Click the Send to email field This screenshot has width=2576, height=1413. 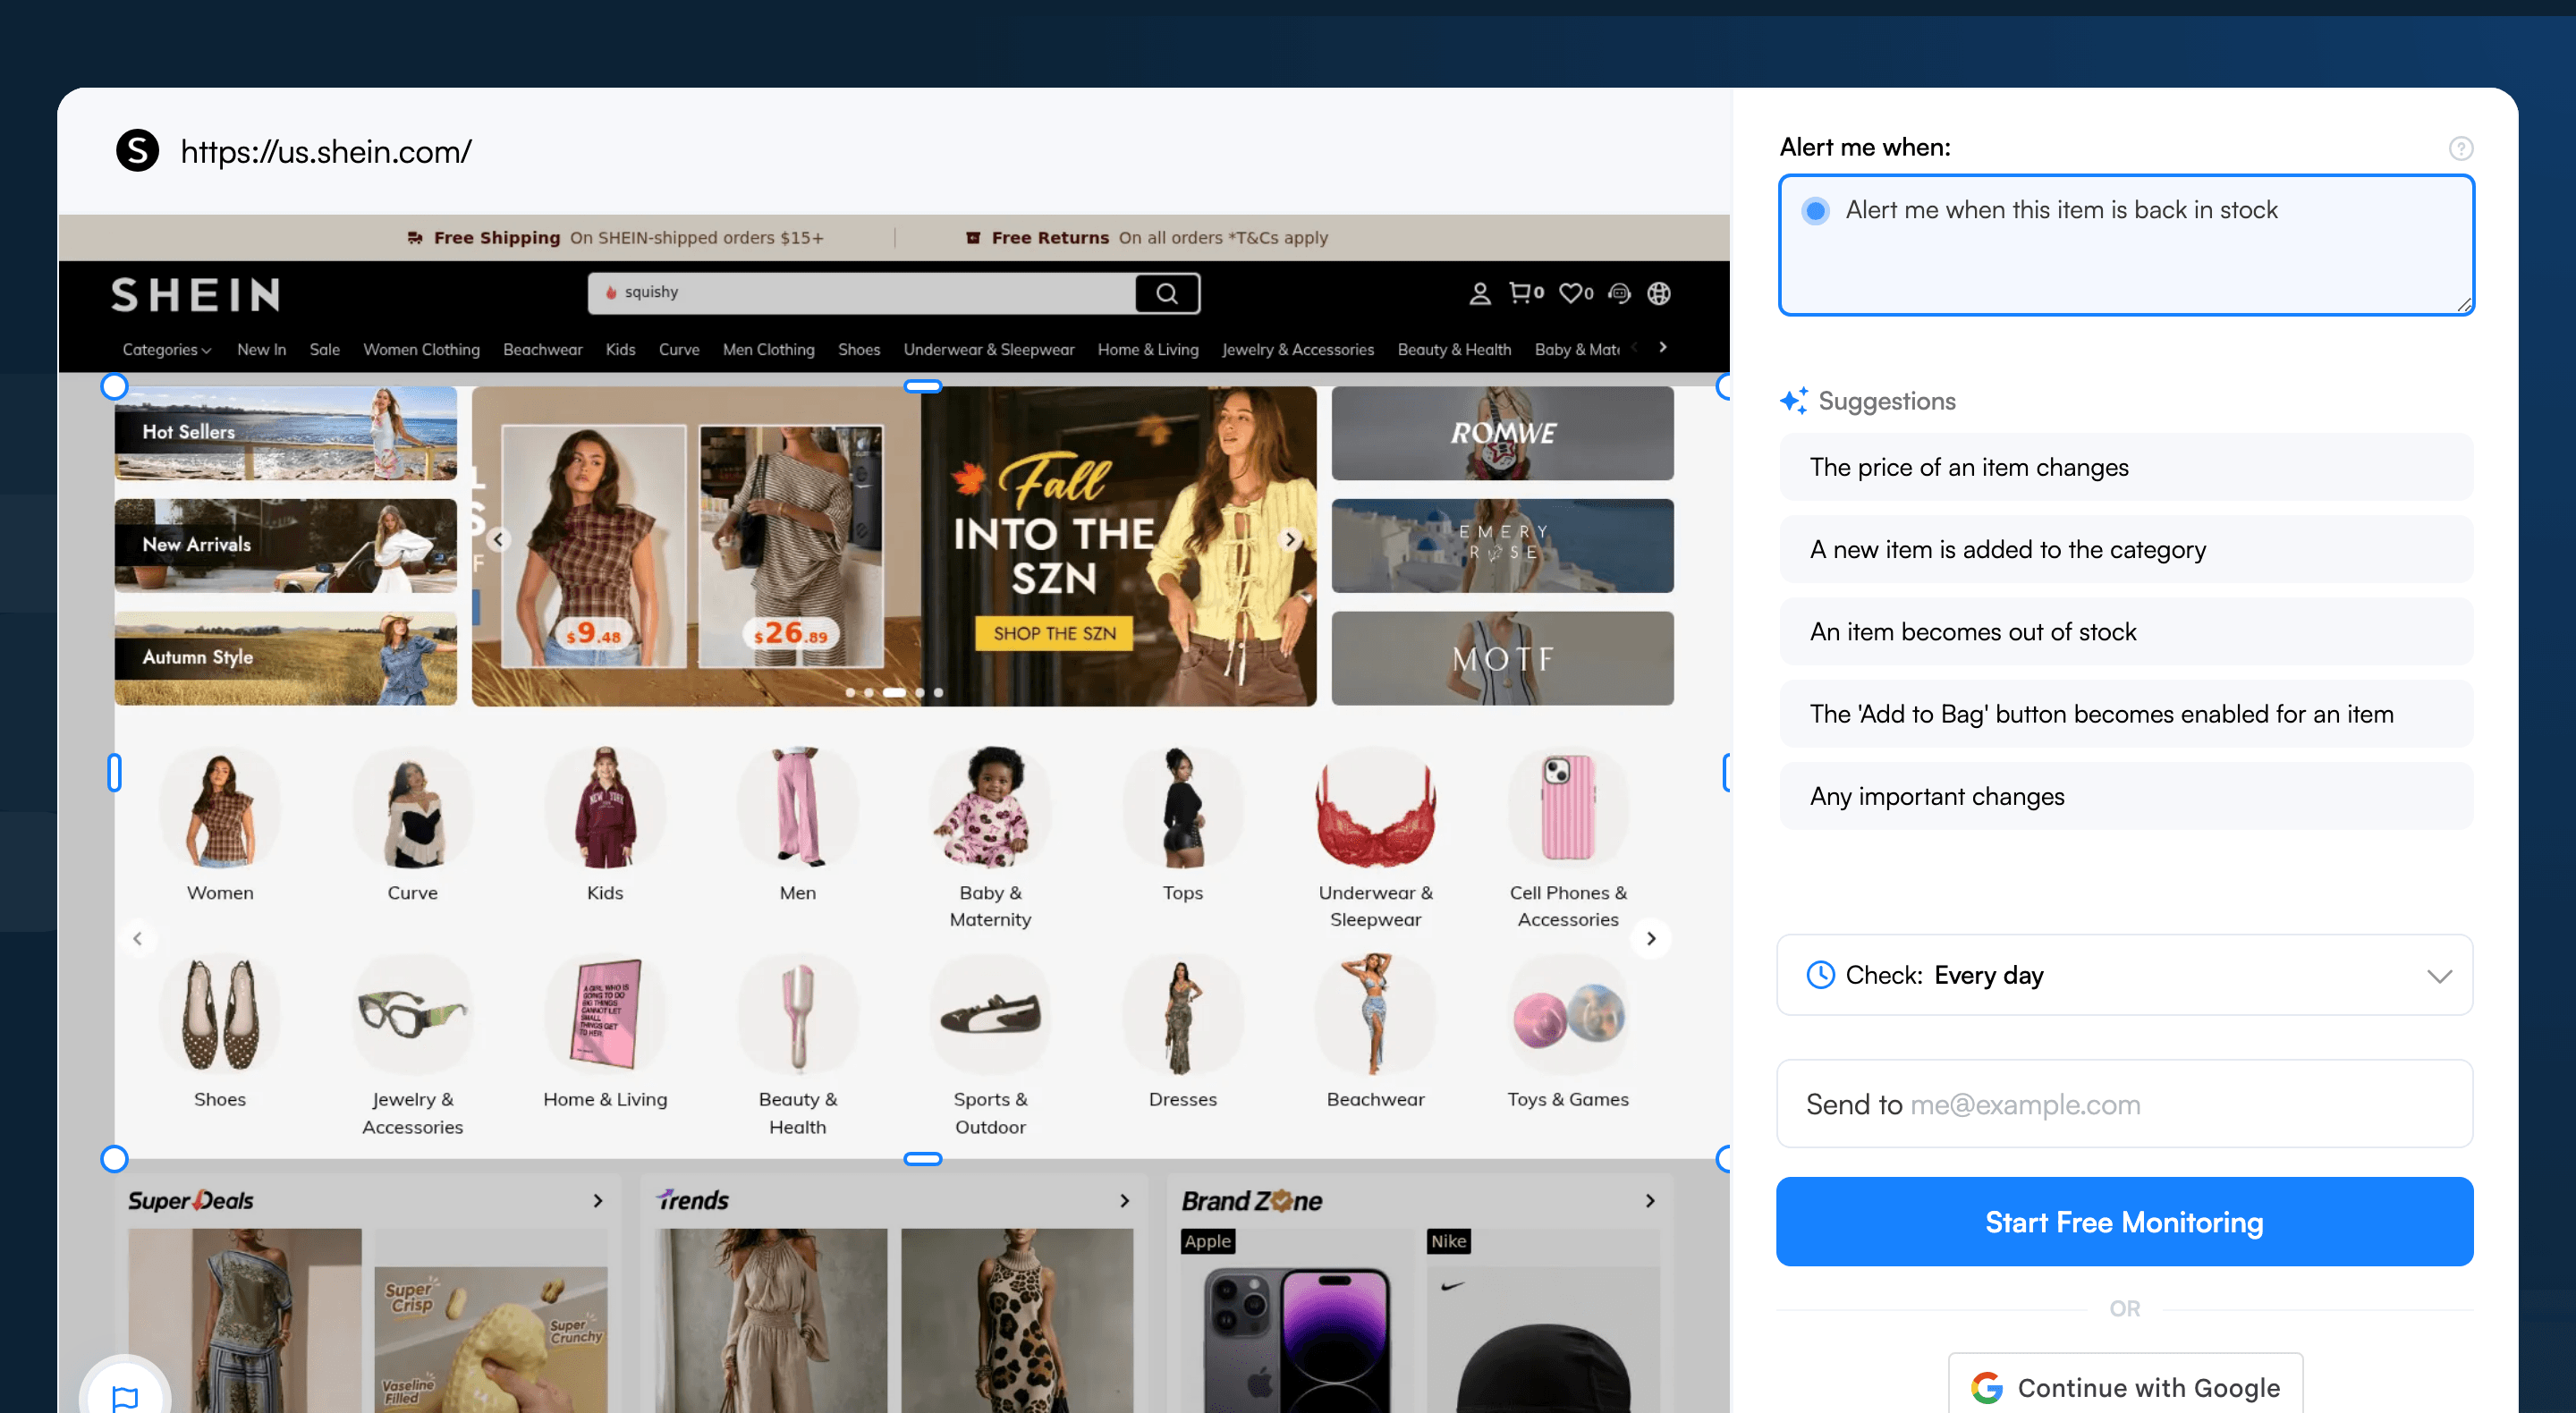pyautogui.click(x=2125, y=1104)
